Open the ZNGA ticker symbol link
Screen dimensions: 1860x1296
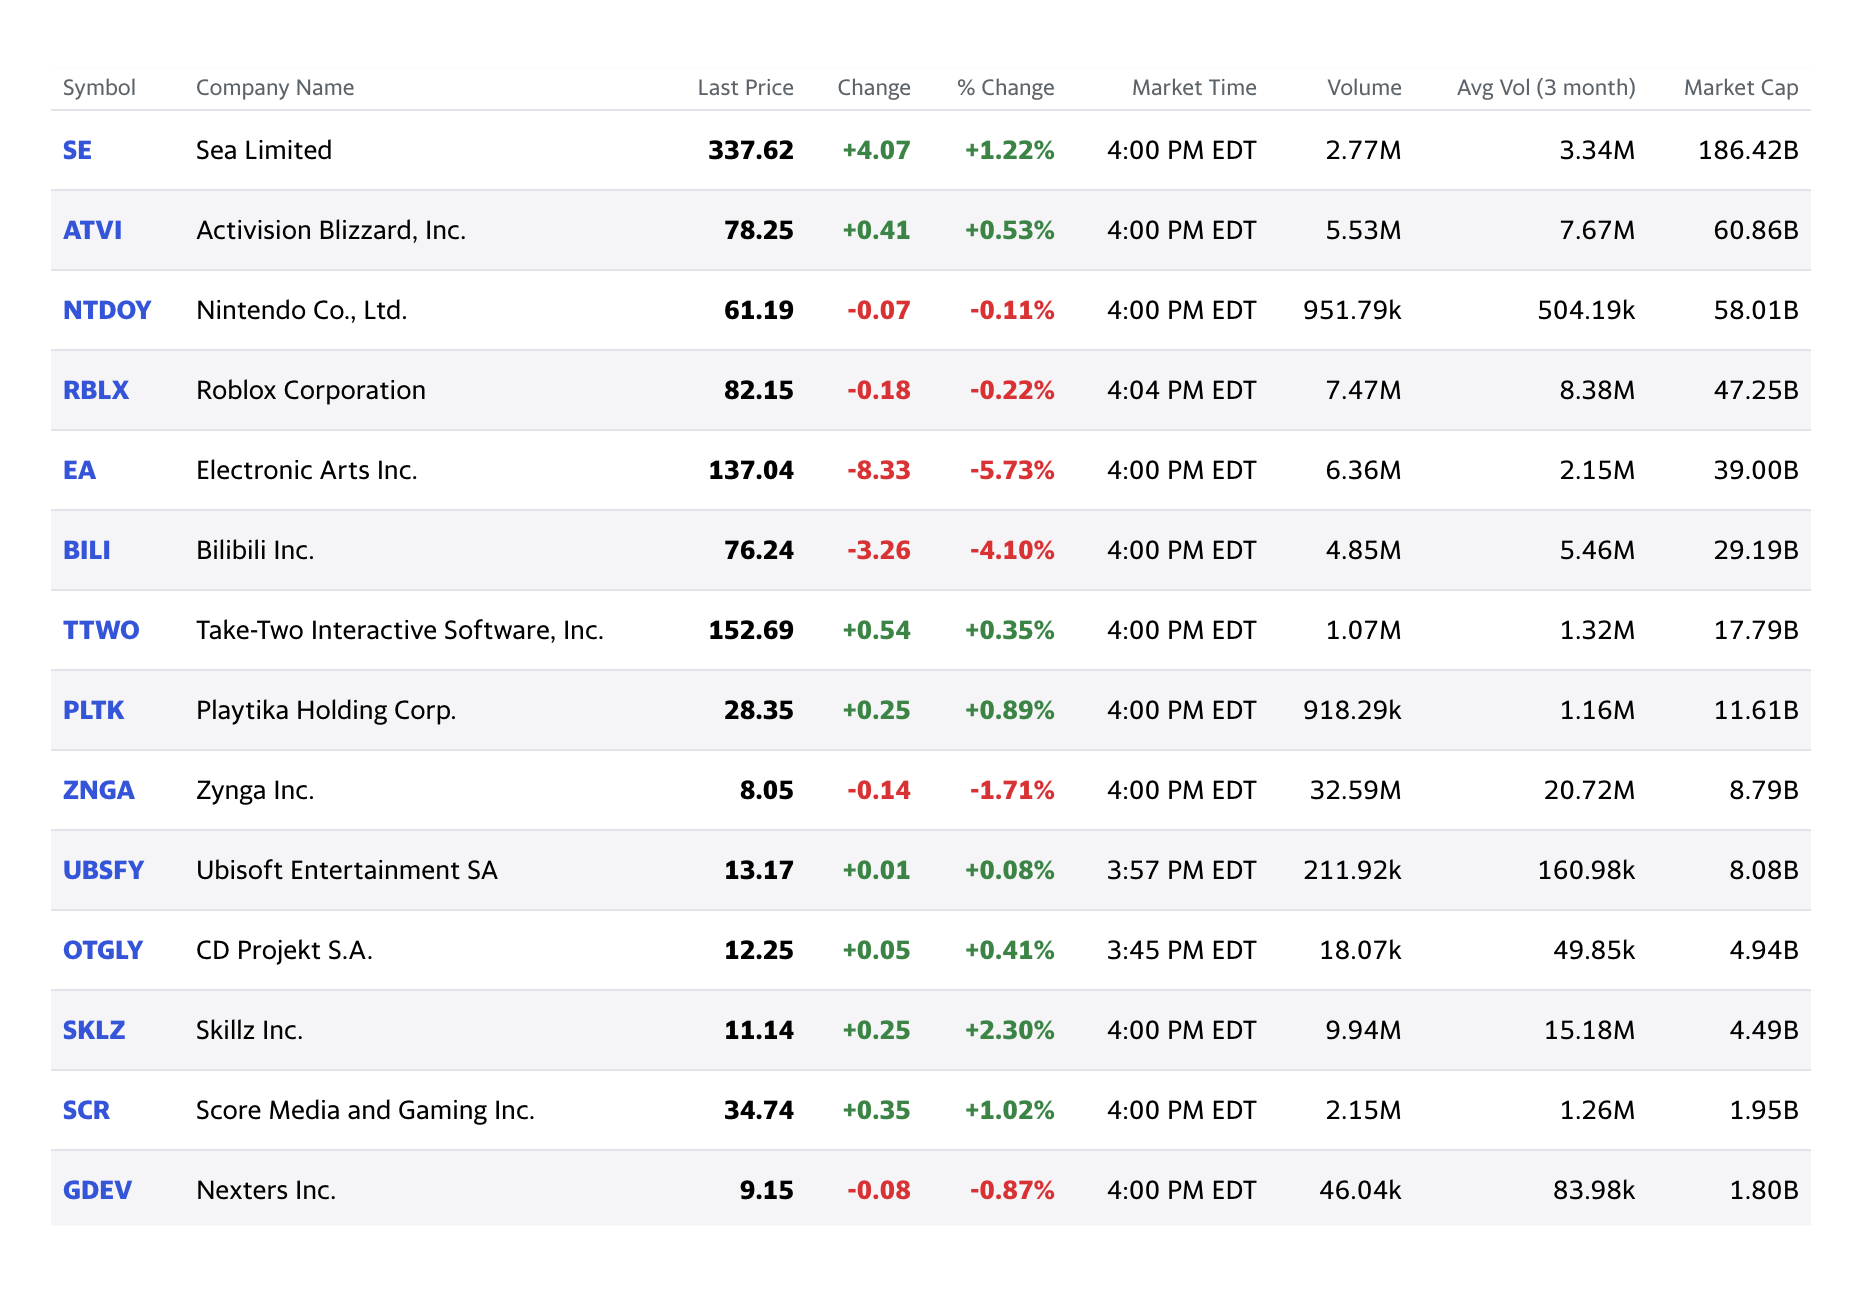(x=98, y=790)
